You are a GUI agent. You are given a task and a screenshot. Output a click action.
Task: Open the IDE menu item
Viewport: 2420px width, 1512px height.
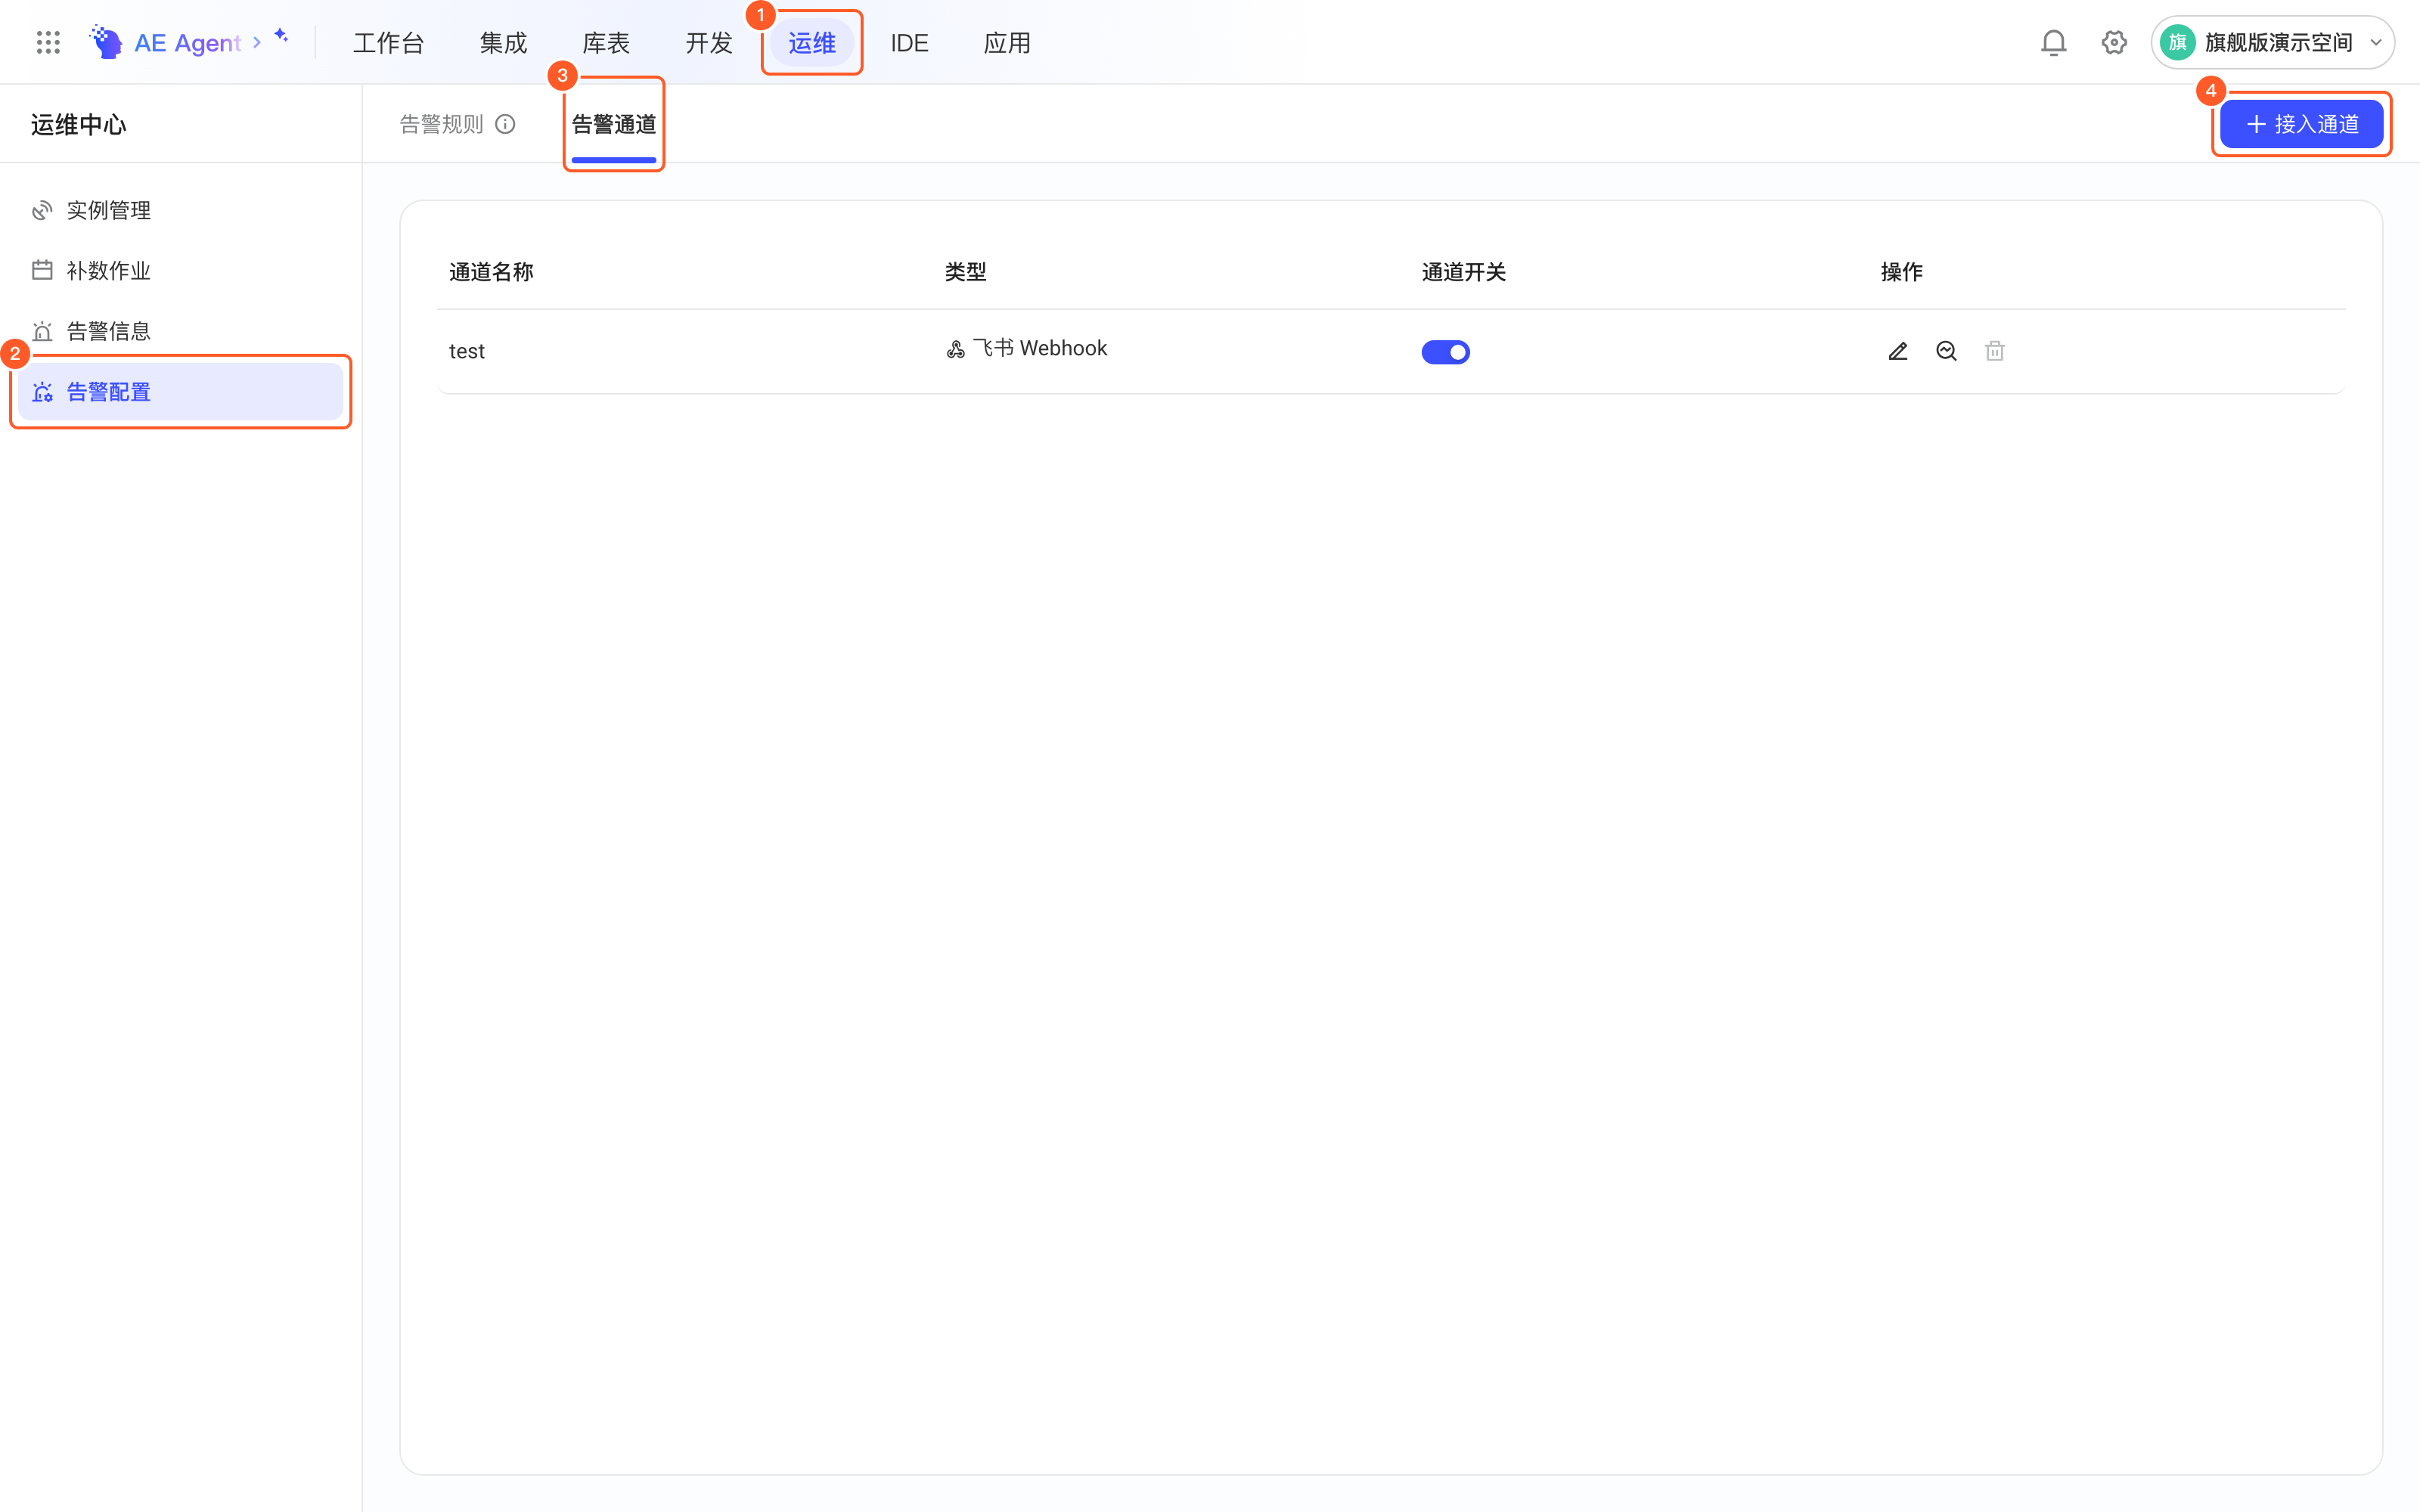coord(909,43)
